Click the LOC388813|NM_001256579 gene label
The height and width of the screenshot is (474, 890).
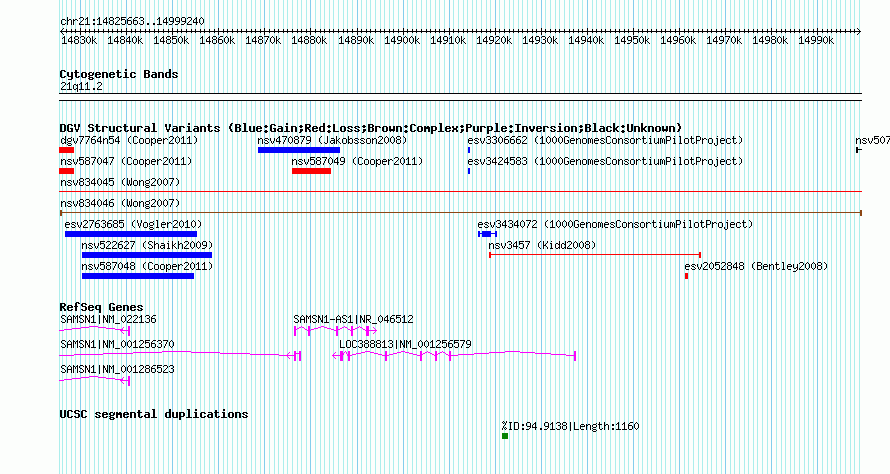(405, 345)
